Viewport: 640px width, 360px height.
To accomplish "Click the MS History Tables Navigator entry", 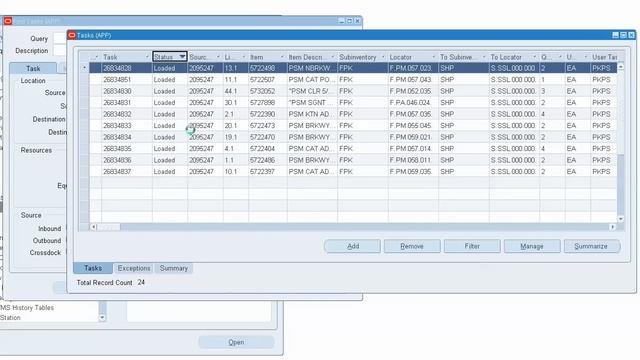I will click(x=27, y=308).
